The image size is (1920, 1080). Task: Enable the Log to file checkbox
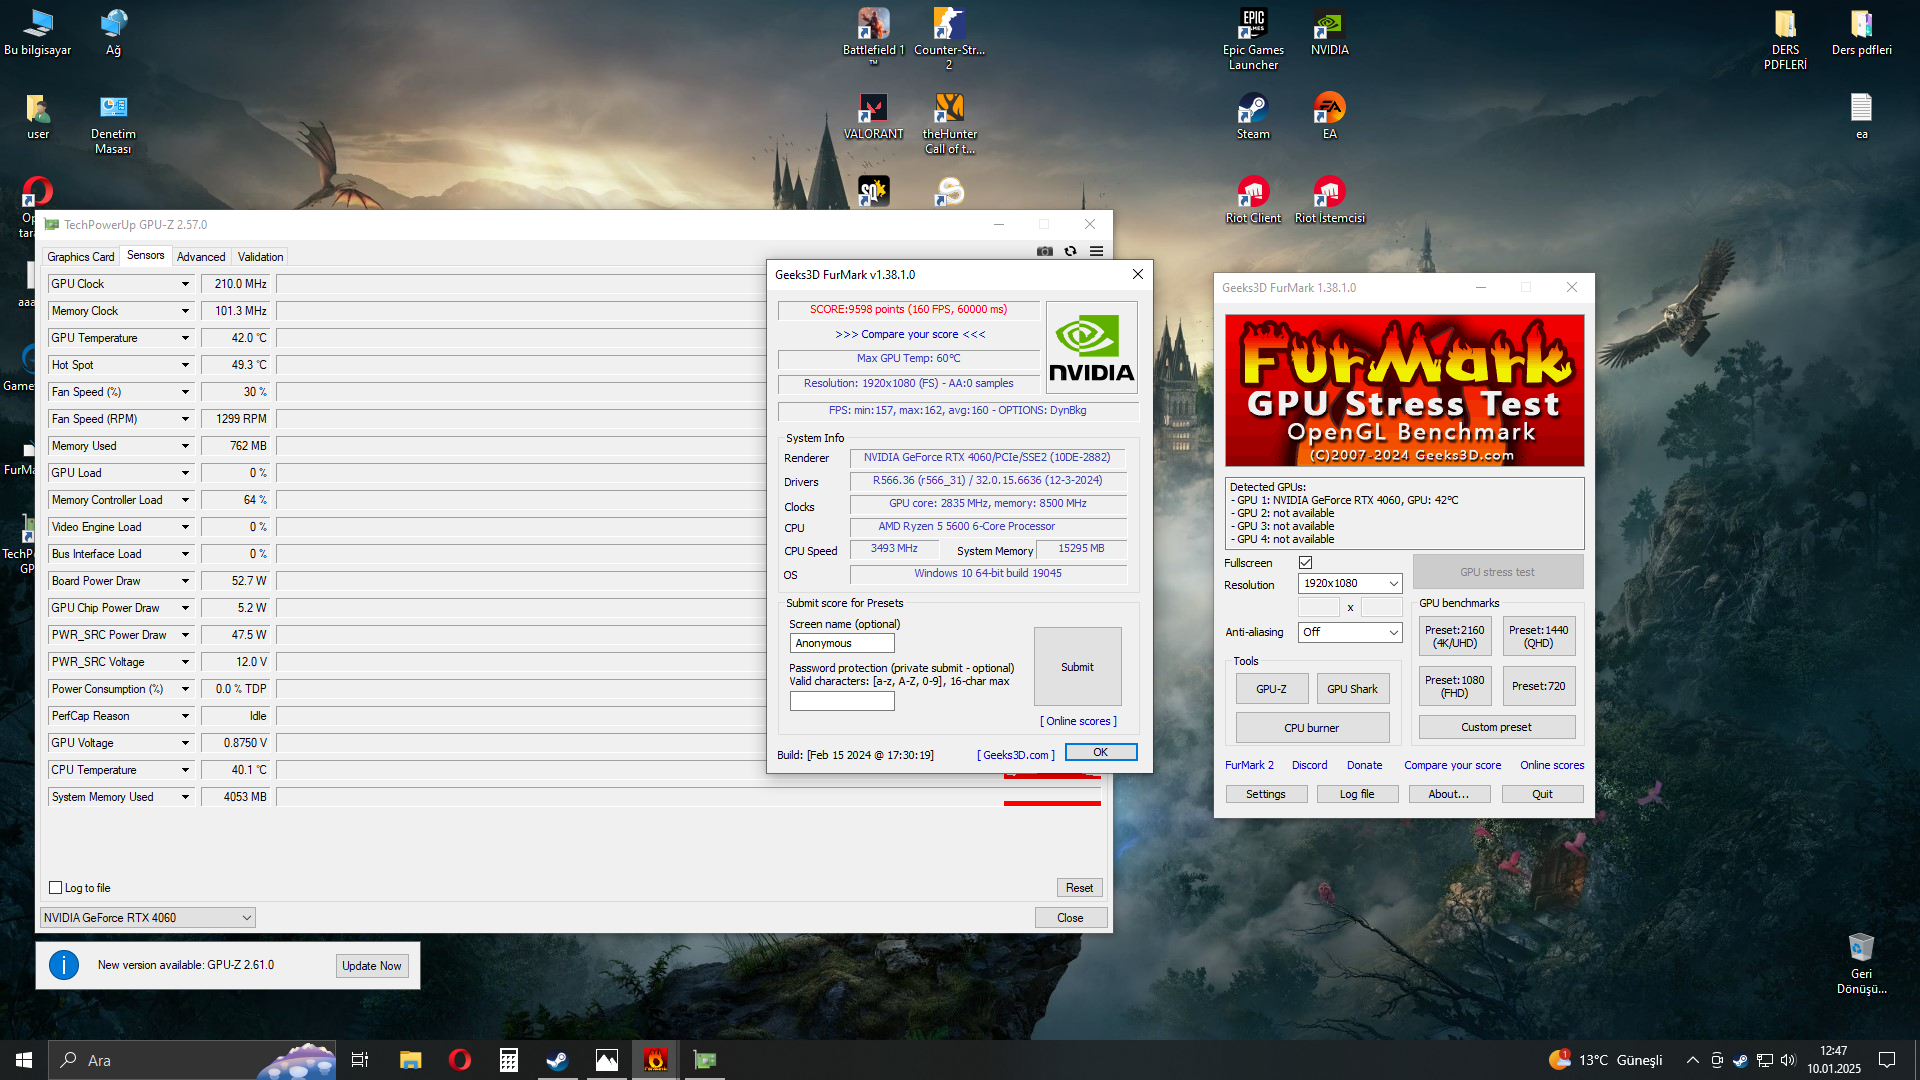tap(56, 888)
